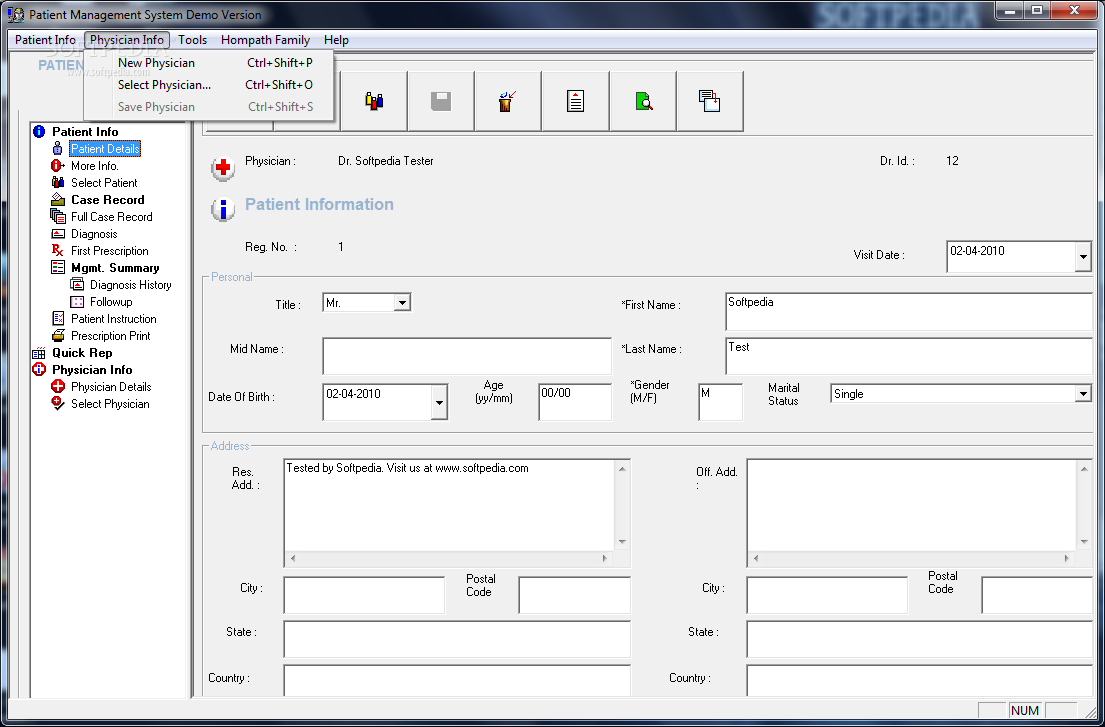Click the Age field showing 00/00

coord(575,402)
